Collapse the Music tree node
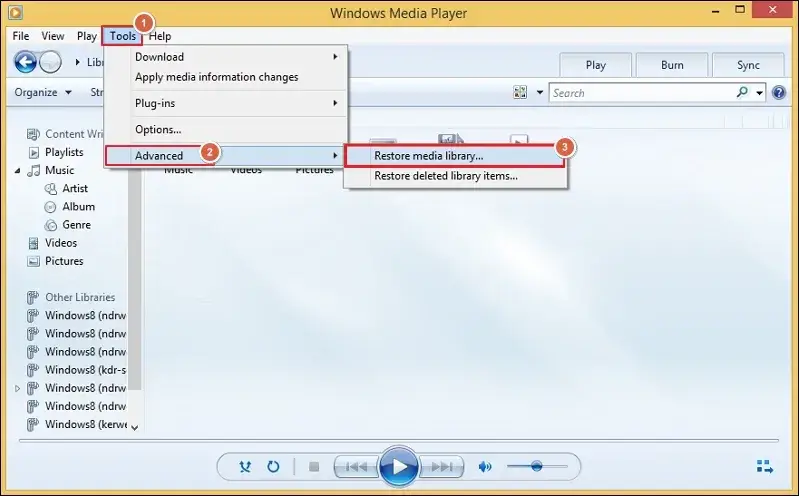Viewport: 799px width, 496px height. 17,171
